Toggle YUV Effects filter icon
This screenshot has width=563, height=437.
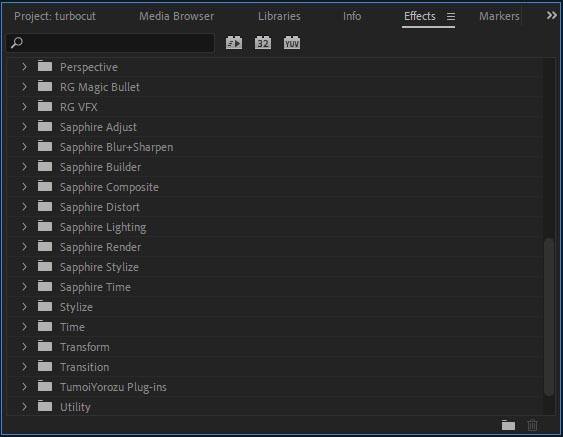[292, 43]
